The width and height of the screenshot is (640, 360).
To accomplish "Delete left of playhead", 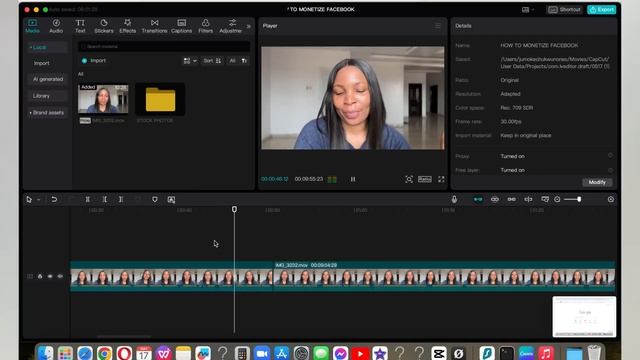I will (x=104, y=200).
